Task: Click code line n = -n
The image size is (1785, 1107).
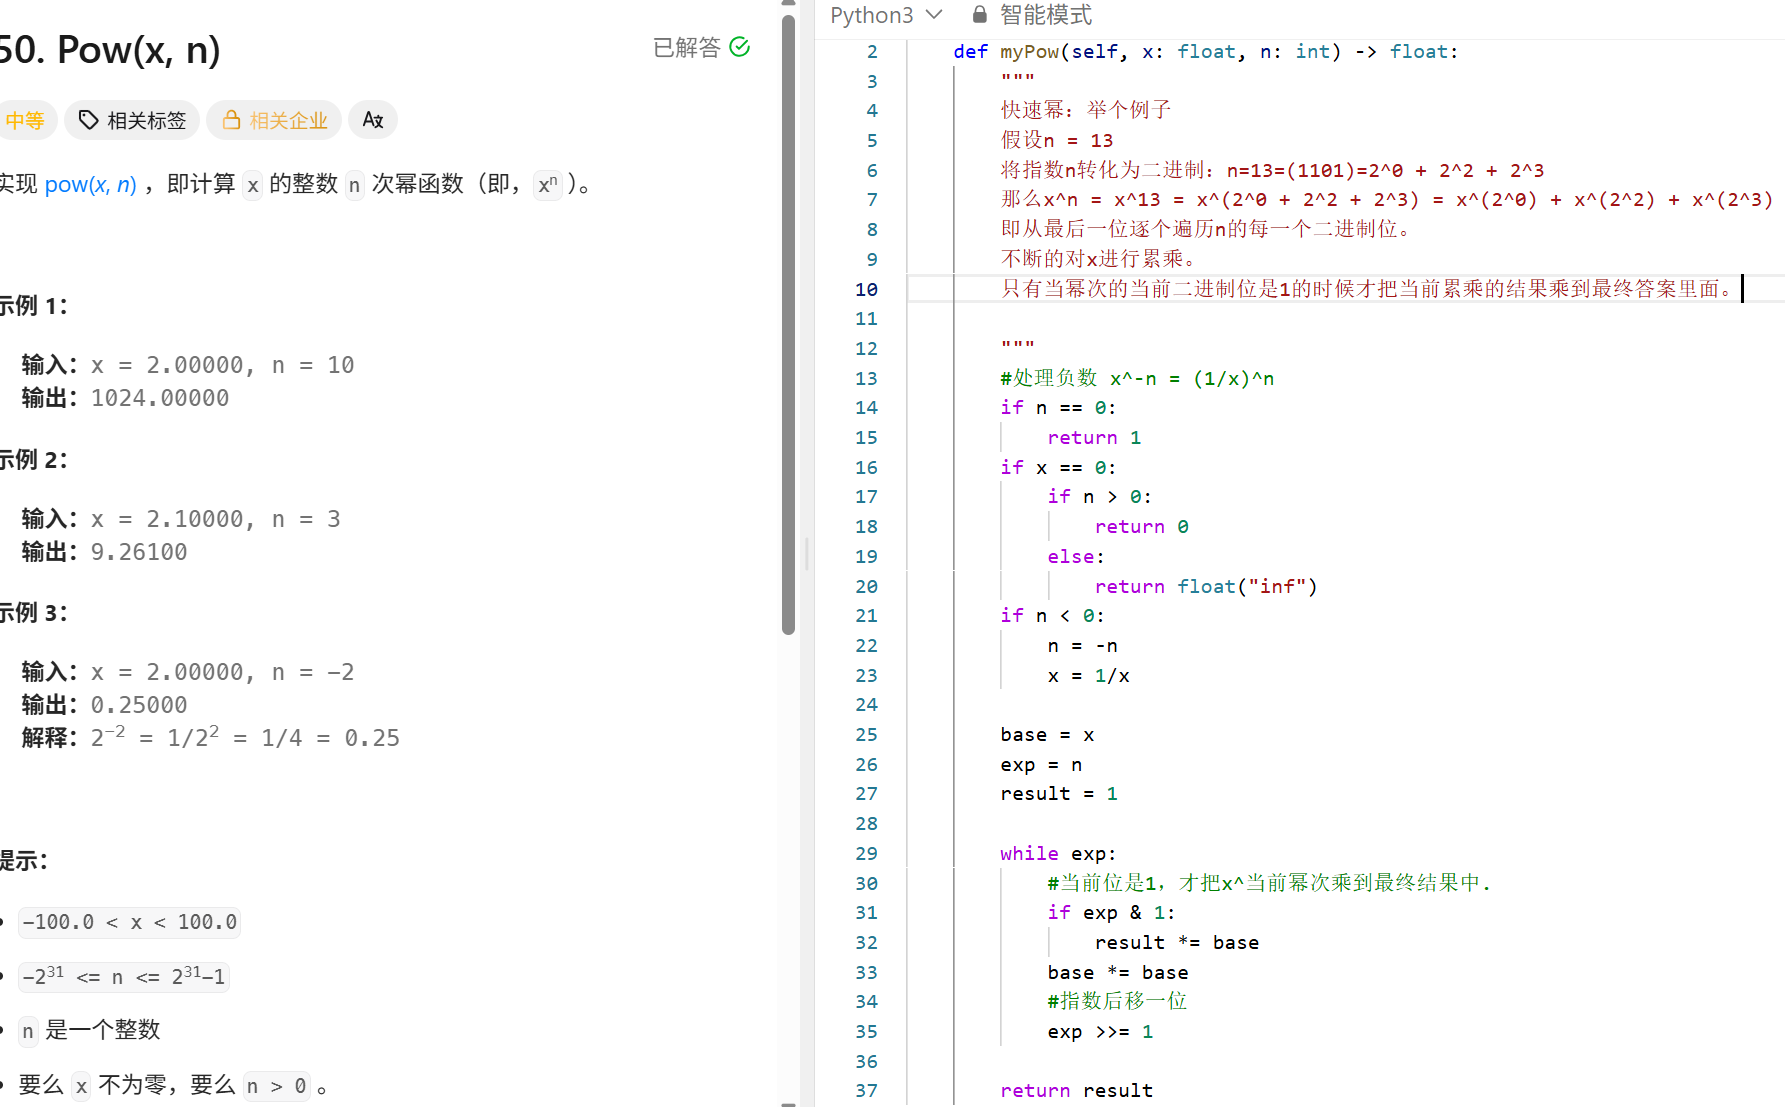Action: click(1082, 646)
